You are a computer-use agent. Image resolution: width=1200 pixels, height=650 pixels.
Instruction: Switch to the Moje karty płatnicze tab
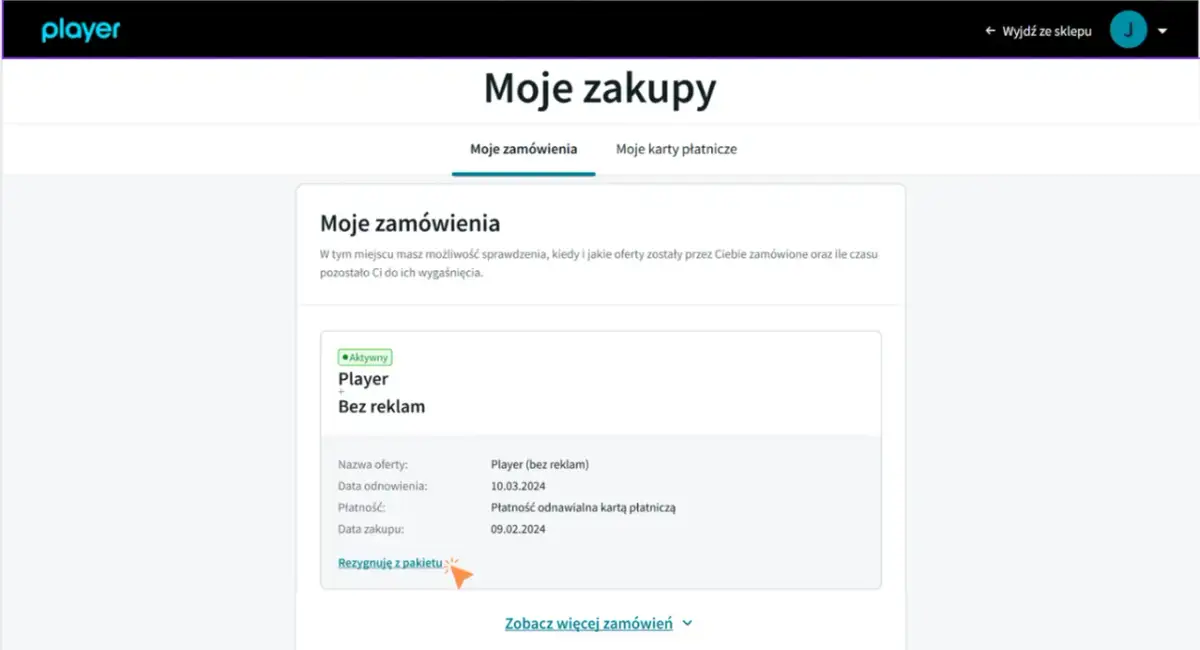click(676, 149)
